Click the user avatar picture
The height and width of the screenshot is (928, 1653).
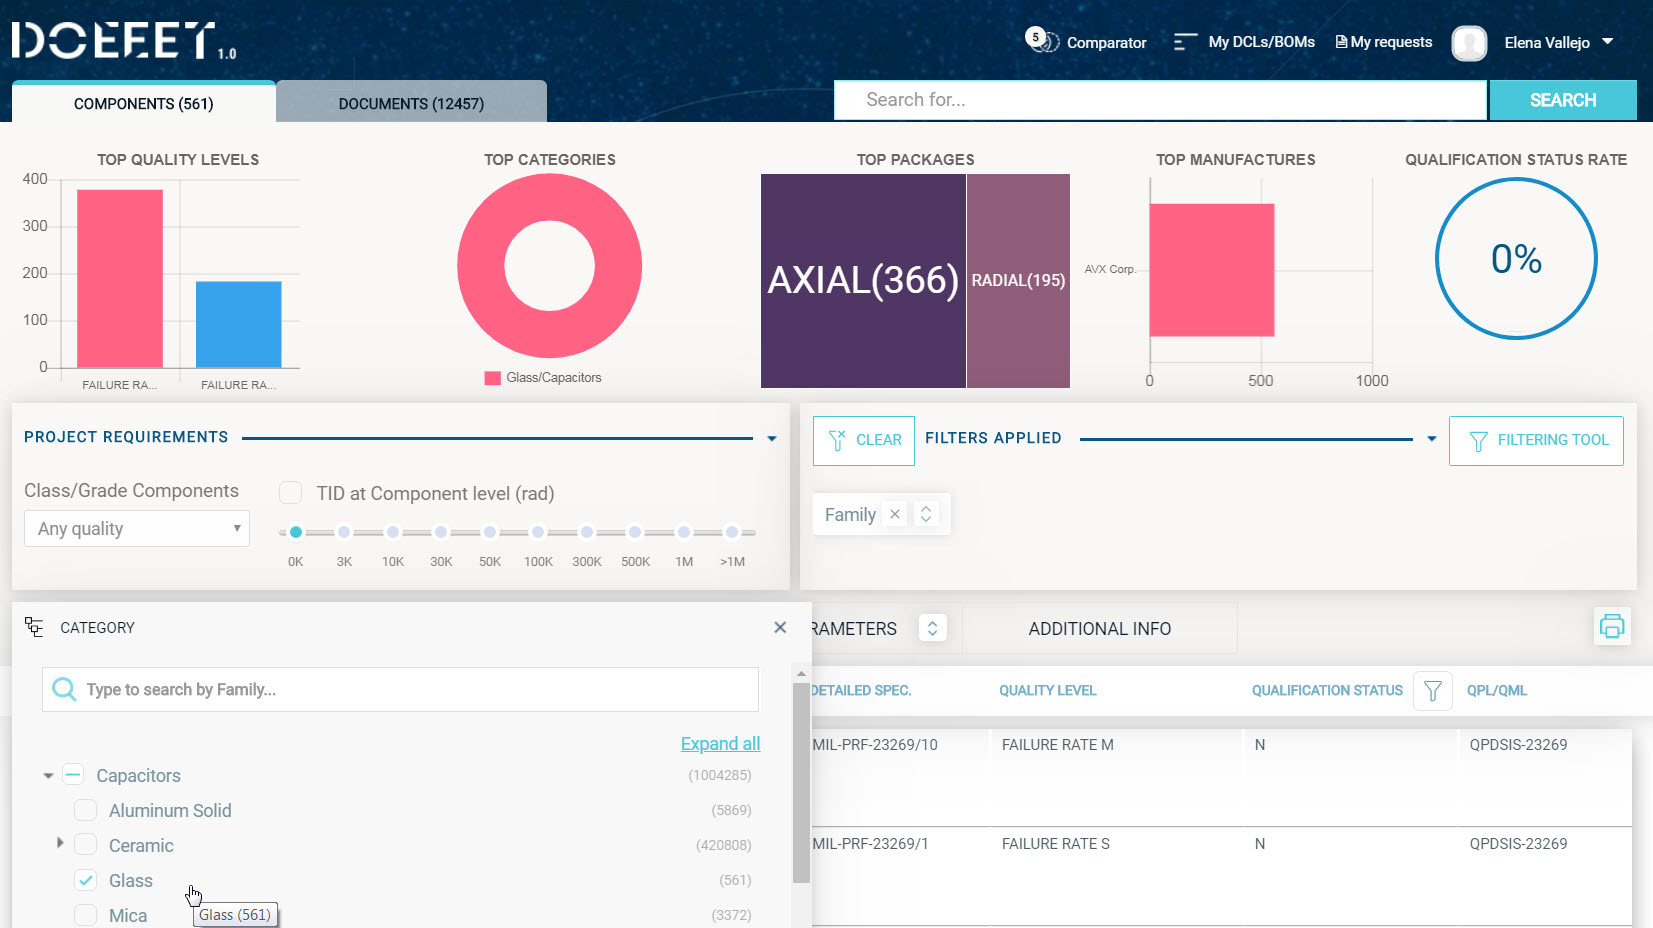point(1469,43)
